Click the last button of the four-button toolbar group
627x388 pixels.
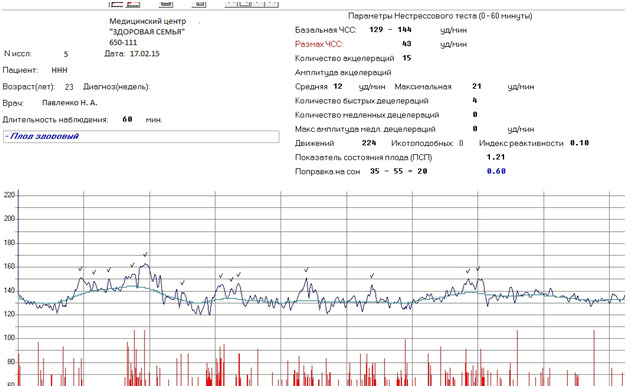tap(272, 4)
